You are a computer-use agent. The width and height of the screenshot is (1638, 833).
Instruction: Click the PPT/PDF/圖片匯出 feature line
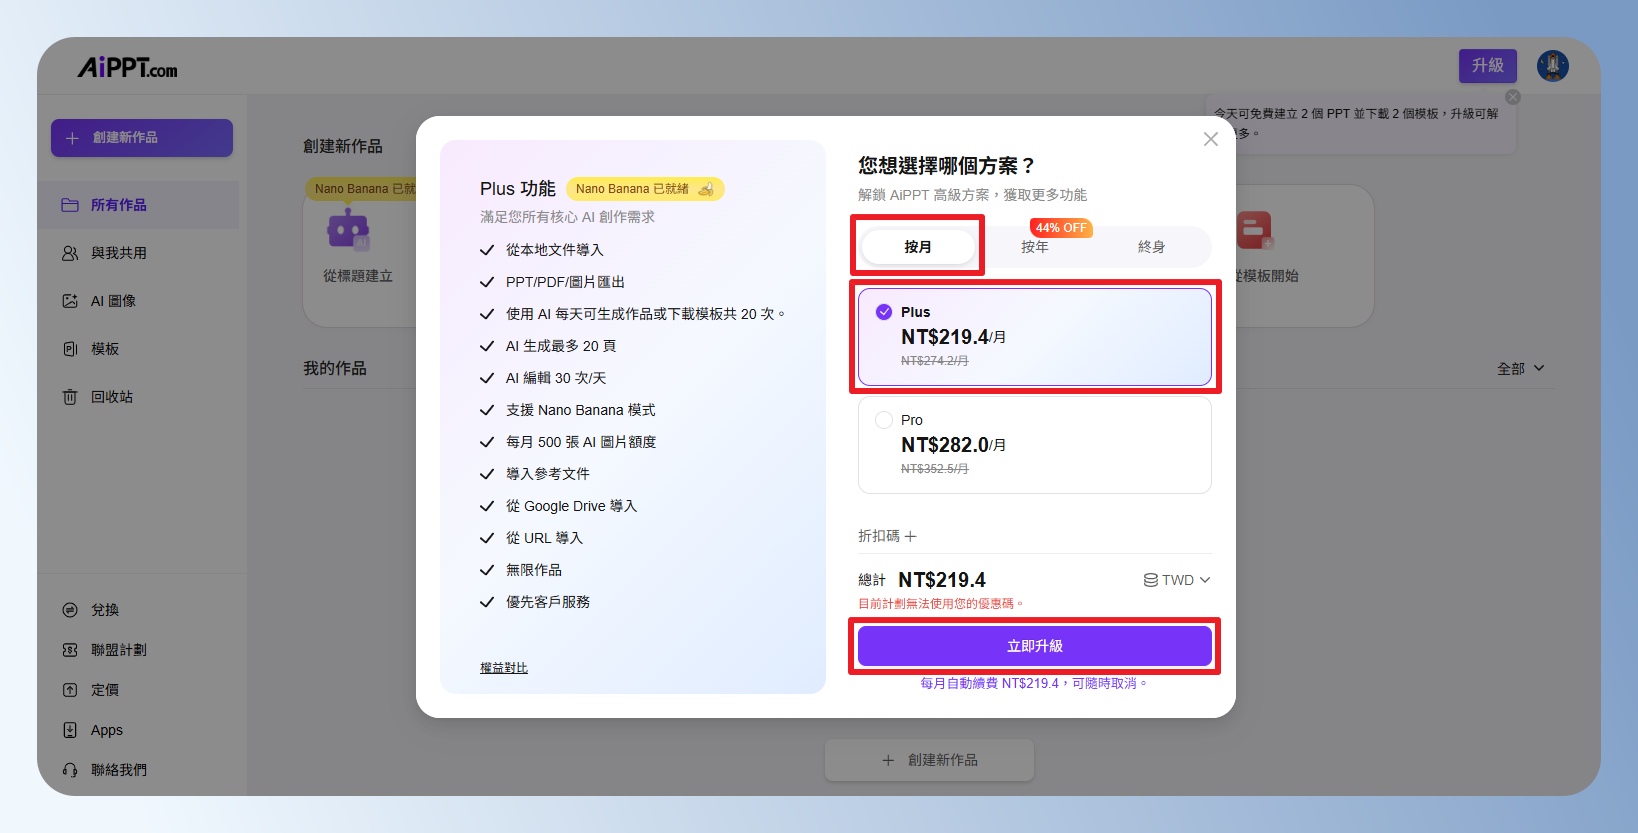point(565,282)
